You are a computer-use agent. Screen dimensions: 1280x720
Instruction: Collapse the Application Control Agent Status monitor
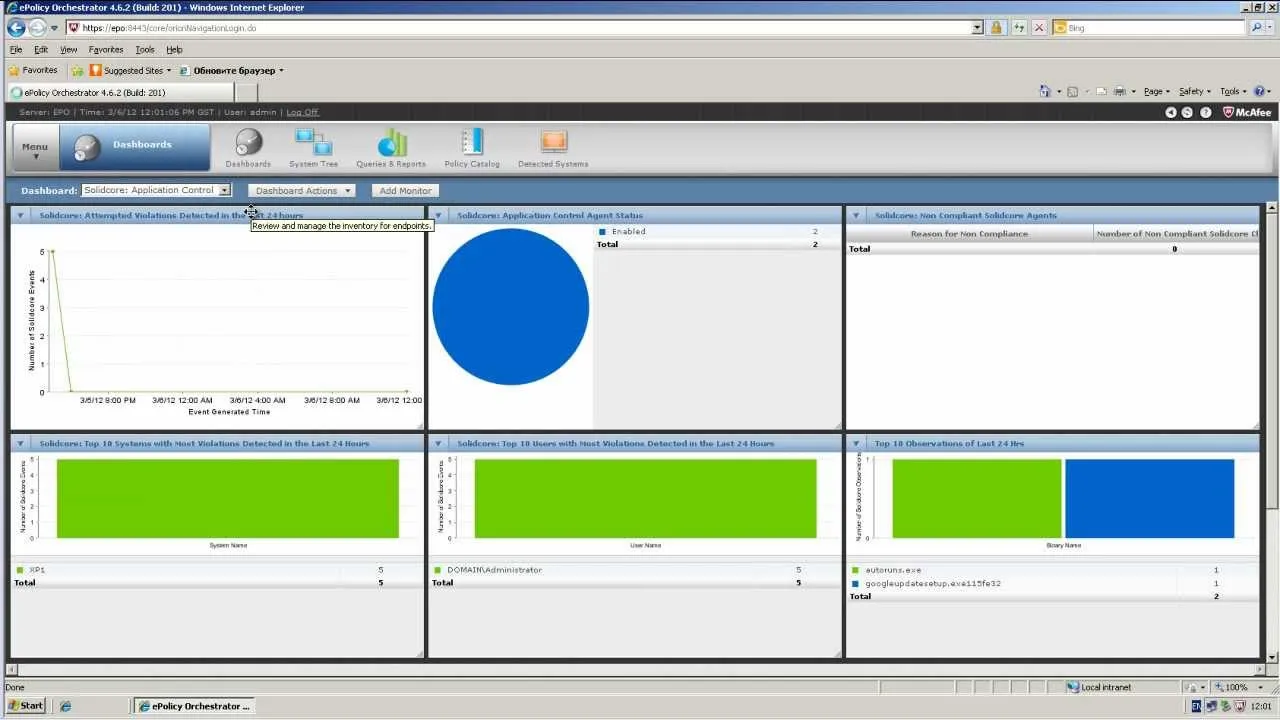(437, 215)
